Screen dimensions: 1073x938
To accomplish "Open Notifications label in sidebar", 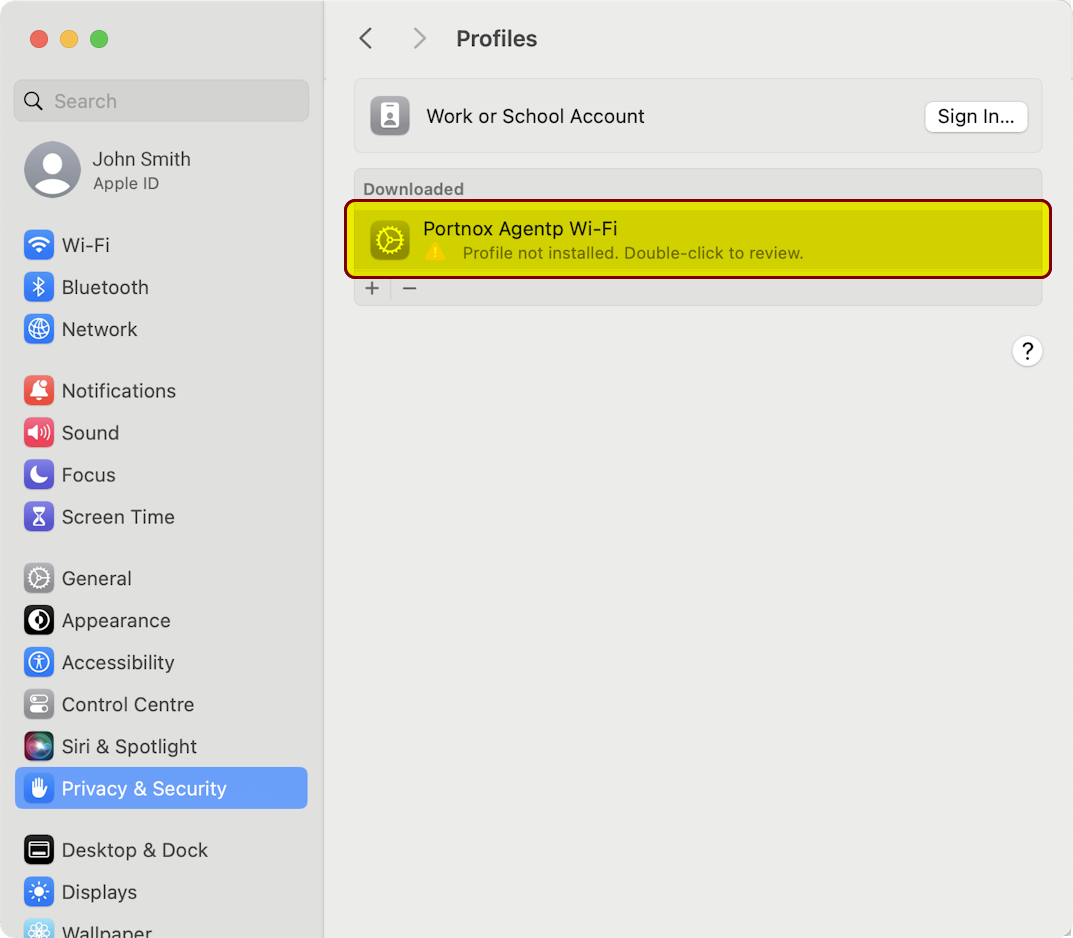I will (x=119, y=391).
